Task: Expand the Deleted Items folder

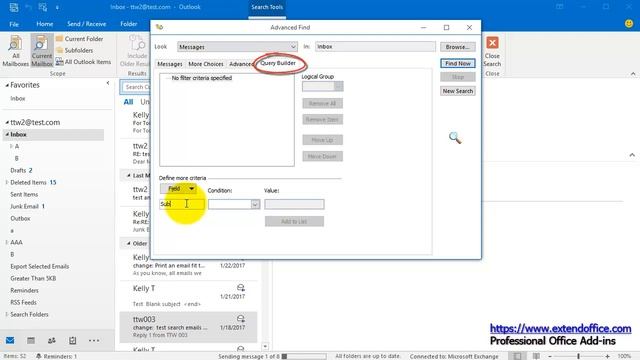Action: (x=7, y=182)
